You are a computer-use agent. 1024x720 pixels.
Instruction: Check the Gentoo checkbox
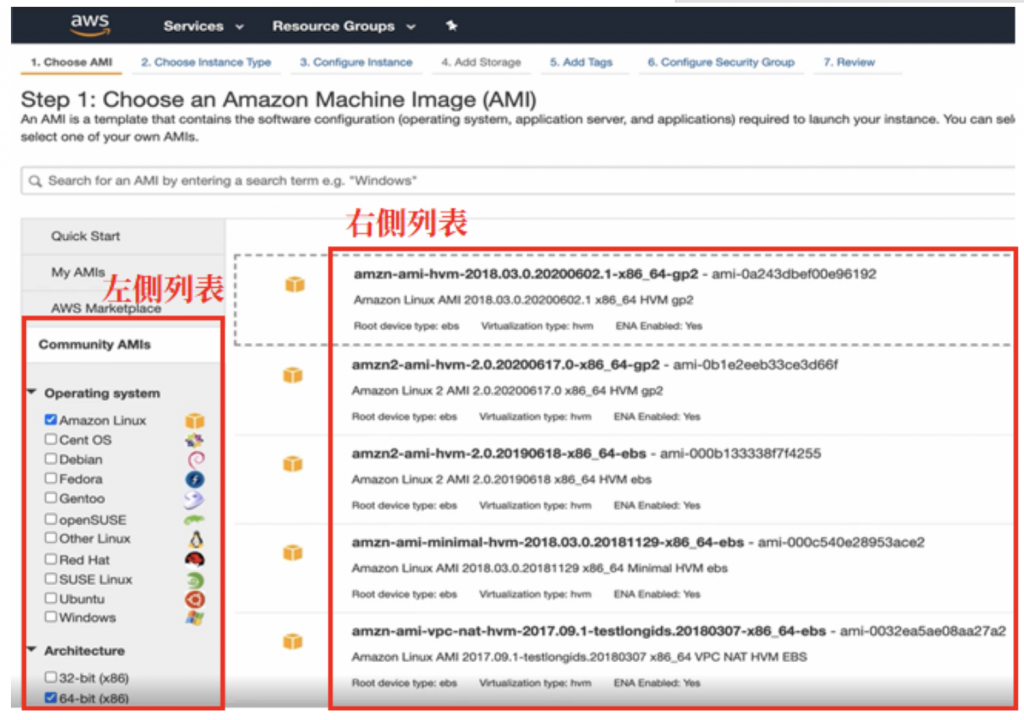[51, 498]
